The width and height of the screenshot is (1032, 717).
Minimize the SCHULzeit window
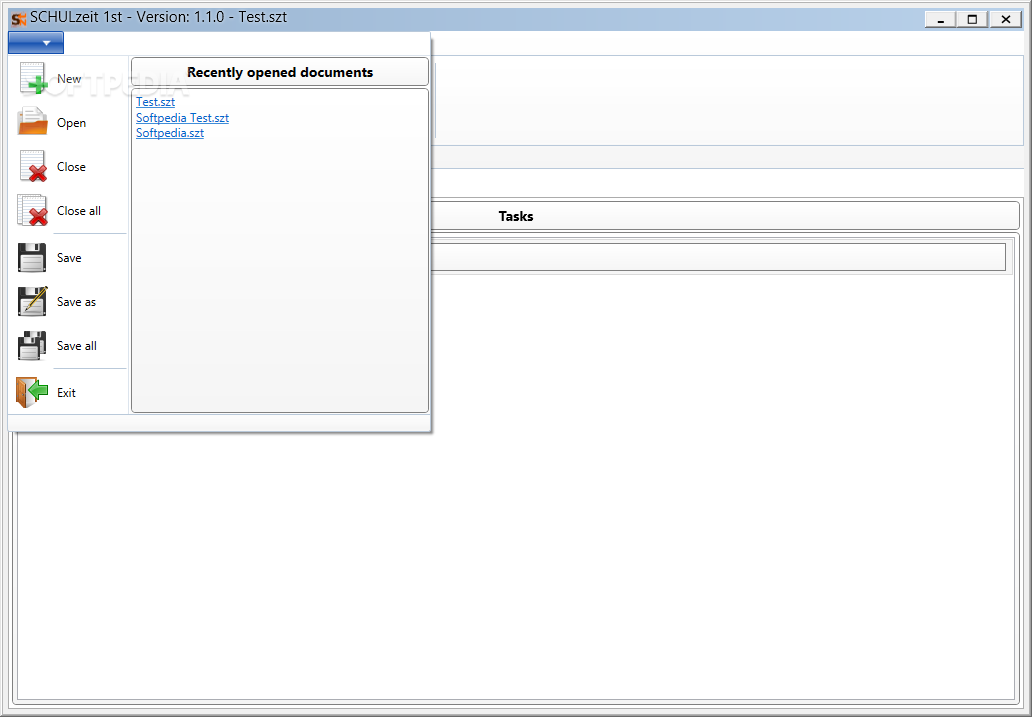coord(941,19)
